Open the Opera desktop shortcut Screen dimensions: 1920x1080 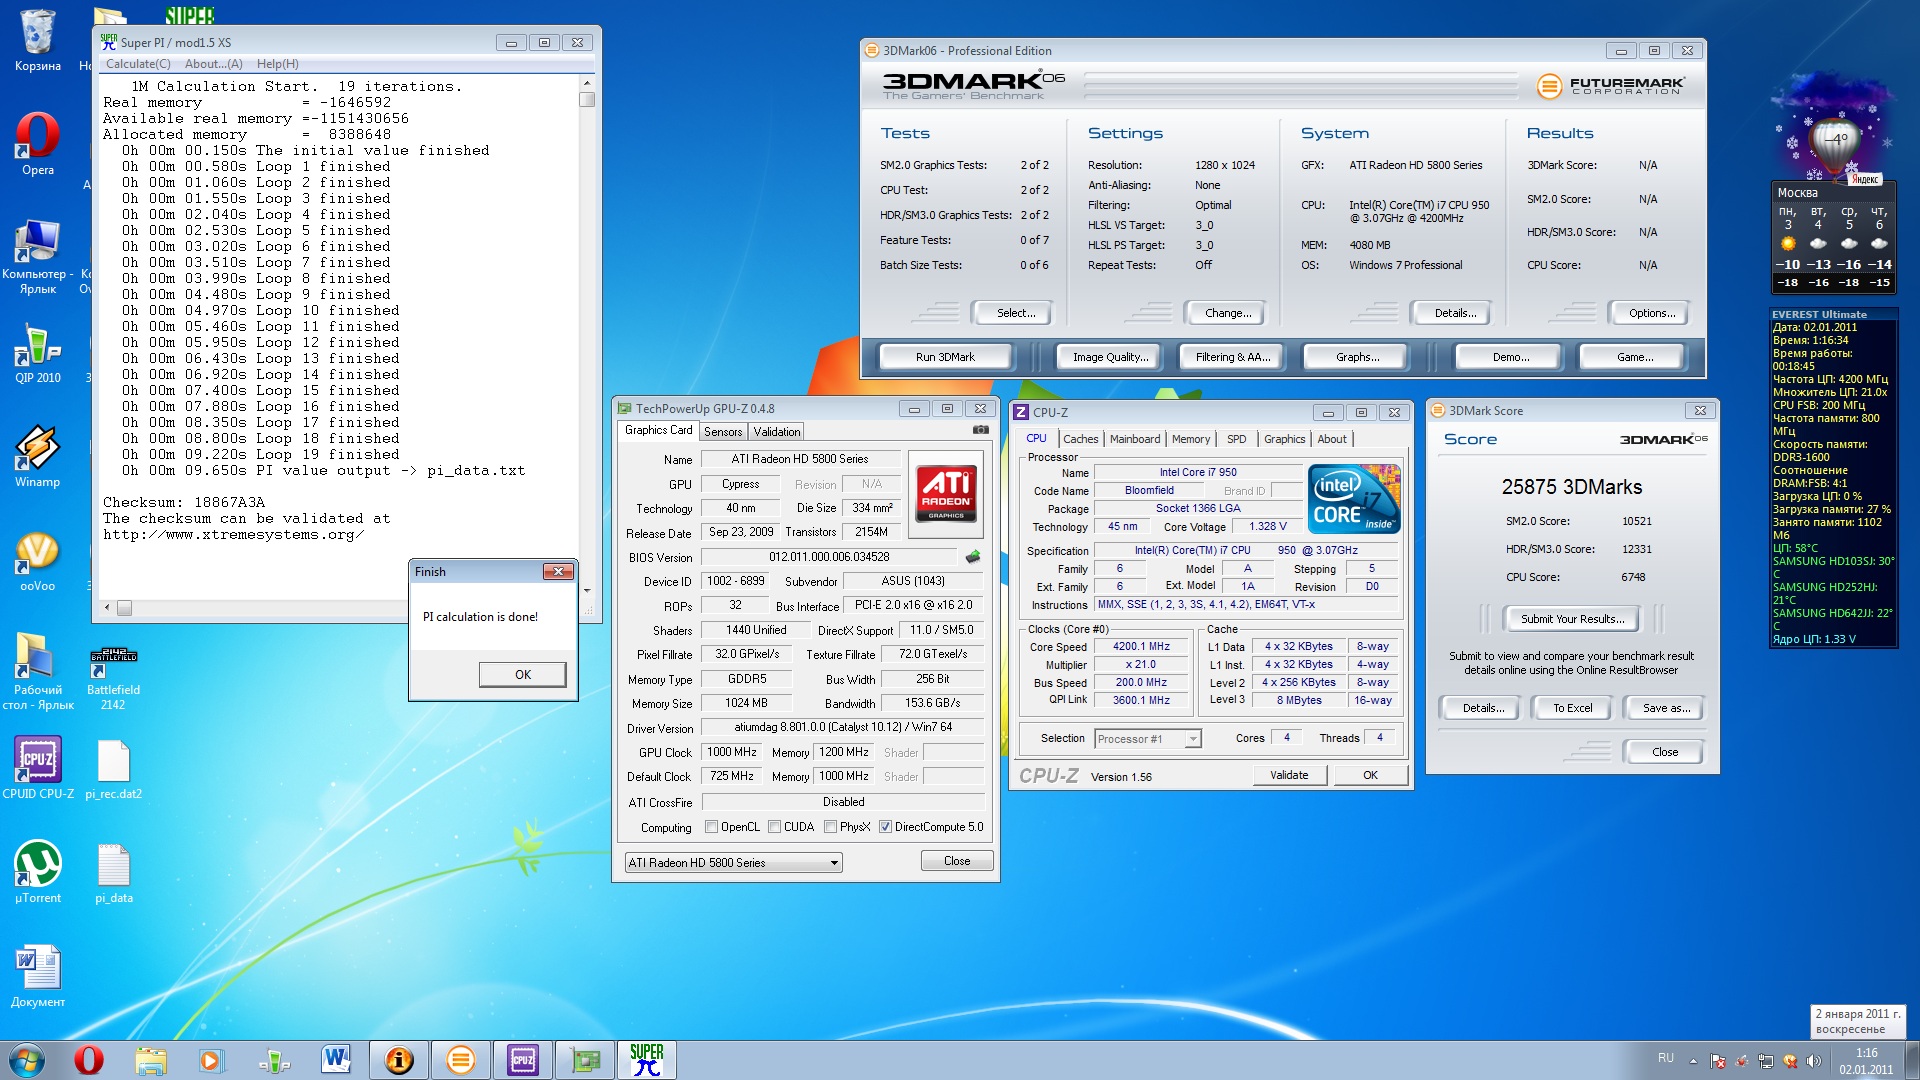coord(37,143)
